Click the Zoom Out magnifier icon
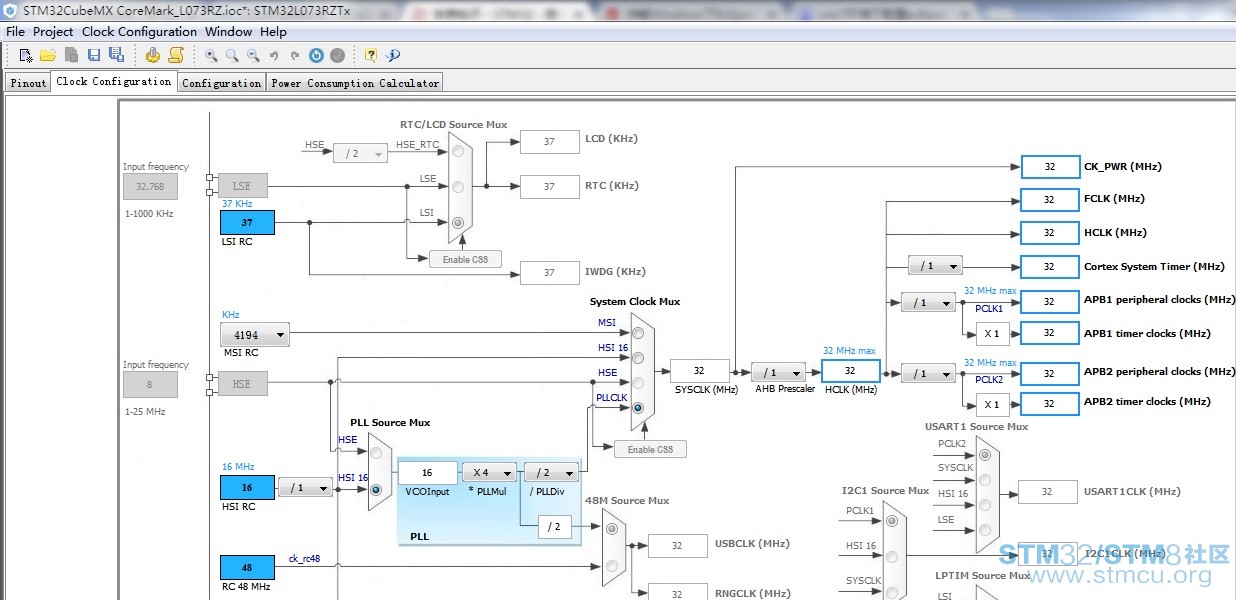Image resolution: width=1236 pixels, height=600 pixels. pyautogui.click(x=253, y=56)
